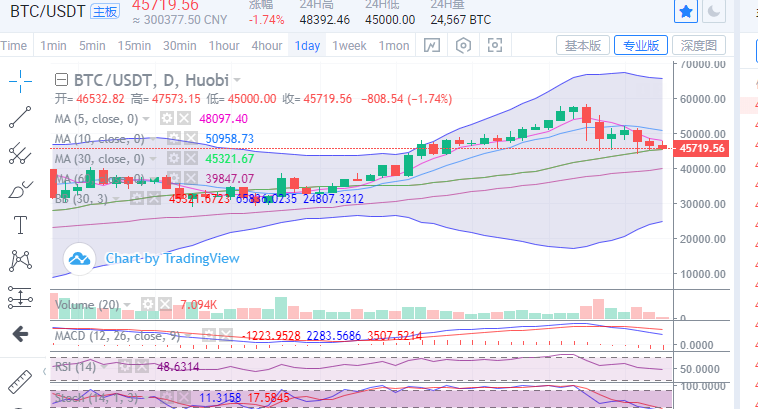Select the 1min interval

click(53, 45)
